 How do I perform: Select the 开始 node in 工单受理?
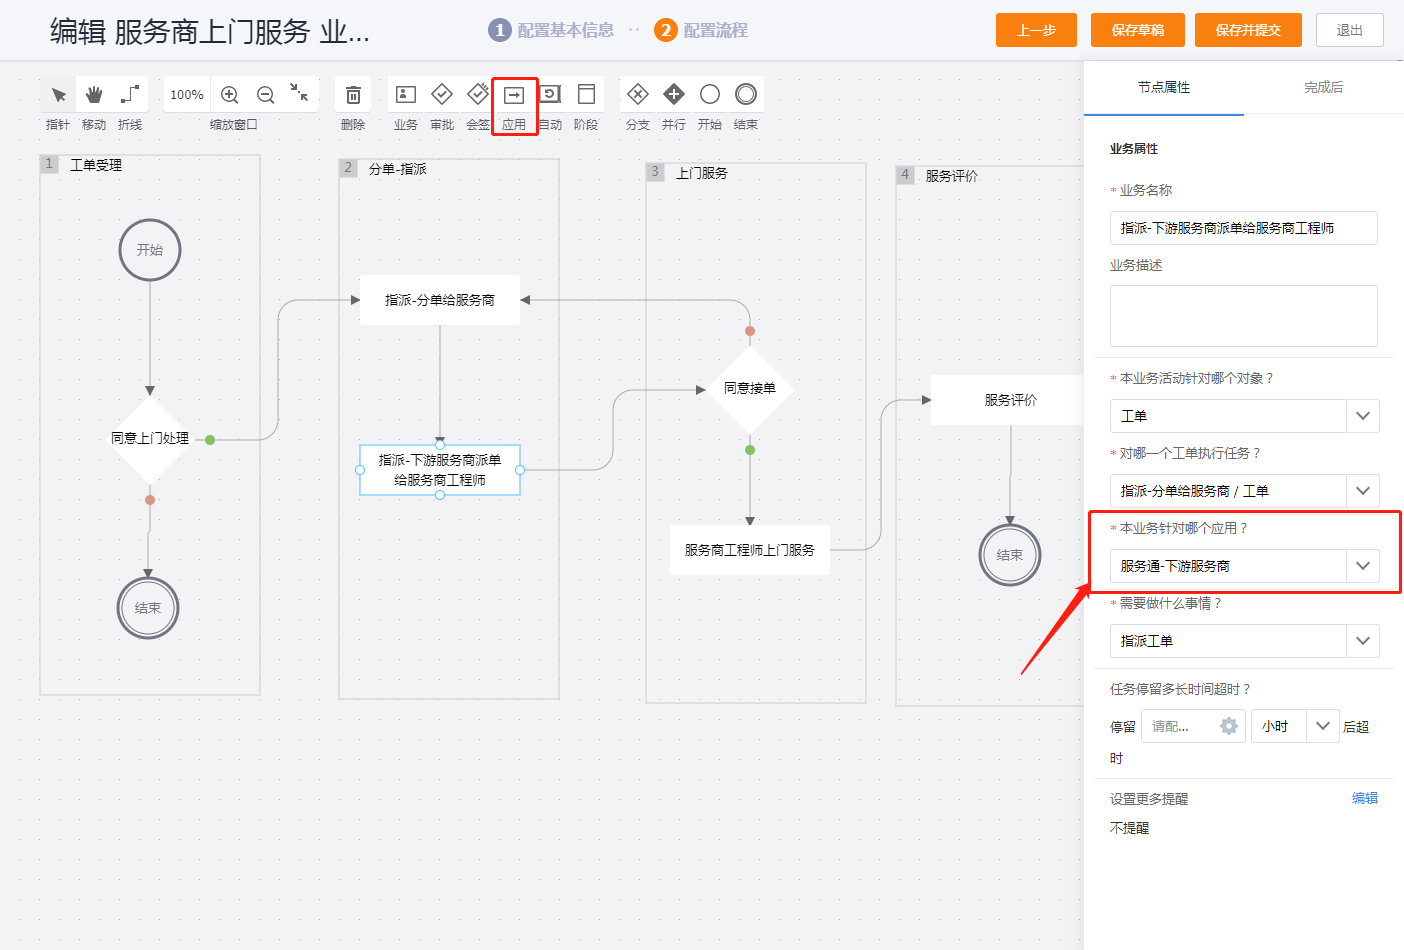(150, 250)
